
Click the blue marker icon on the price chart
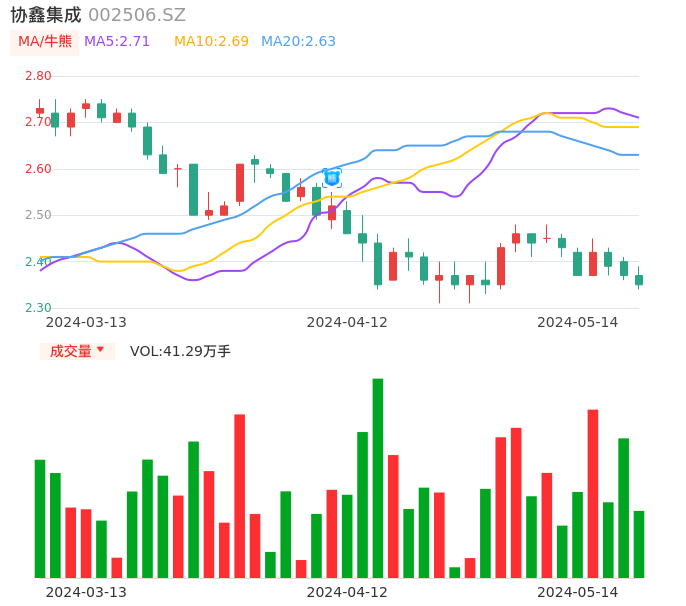(332, 177)
